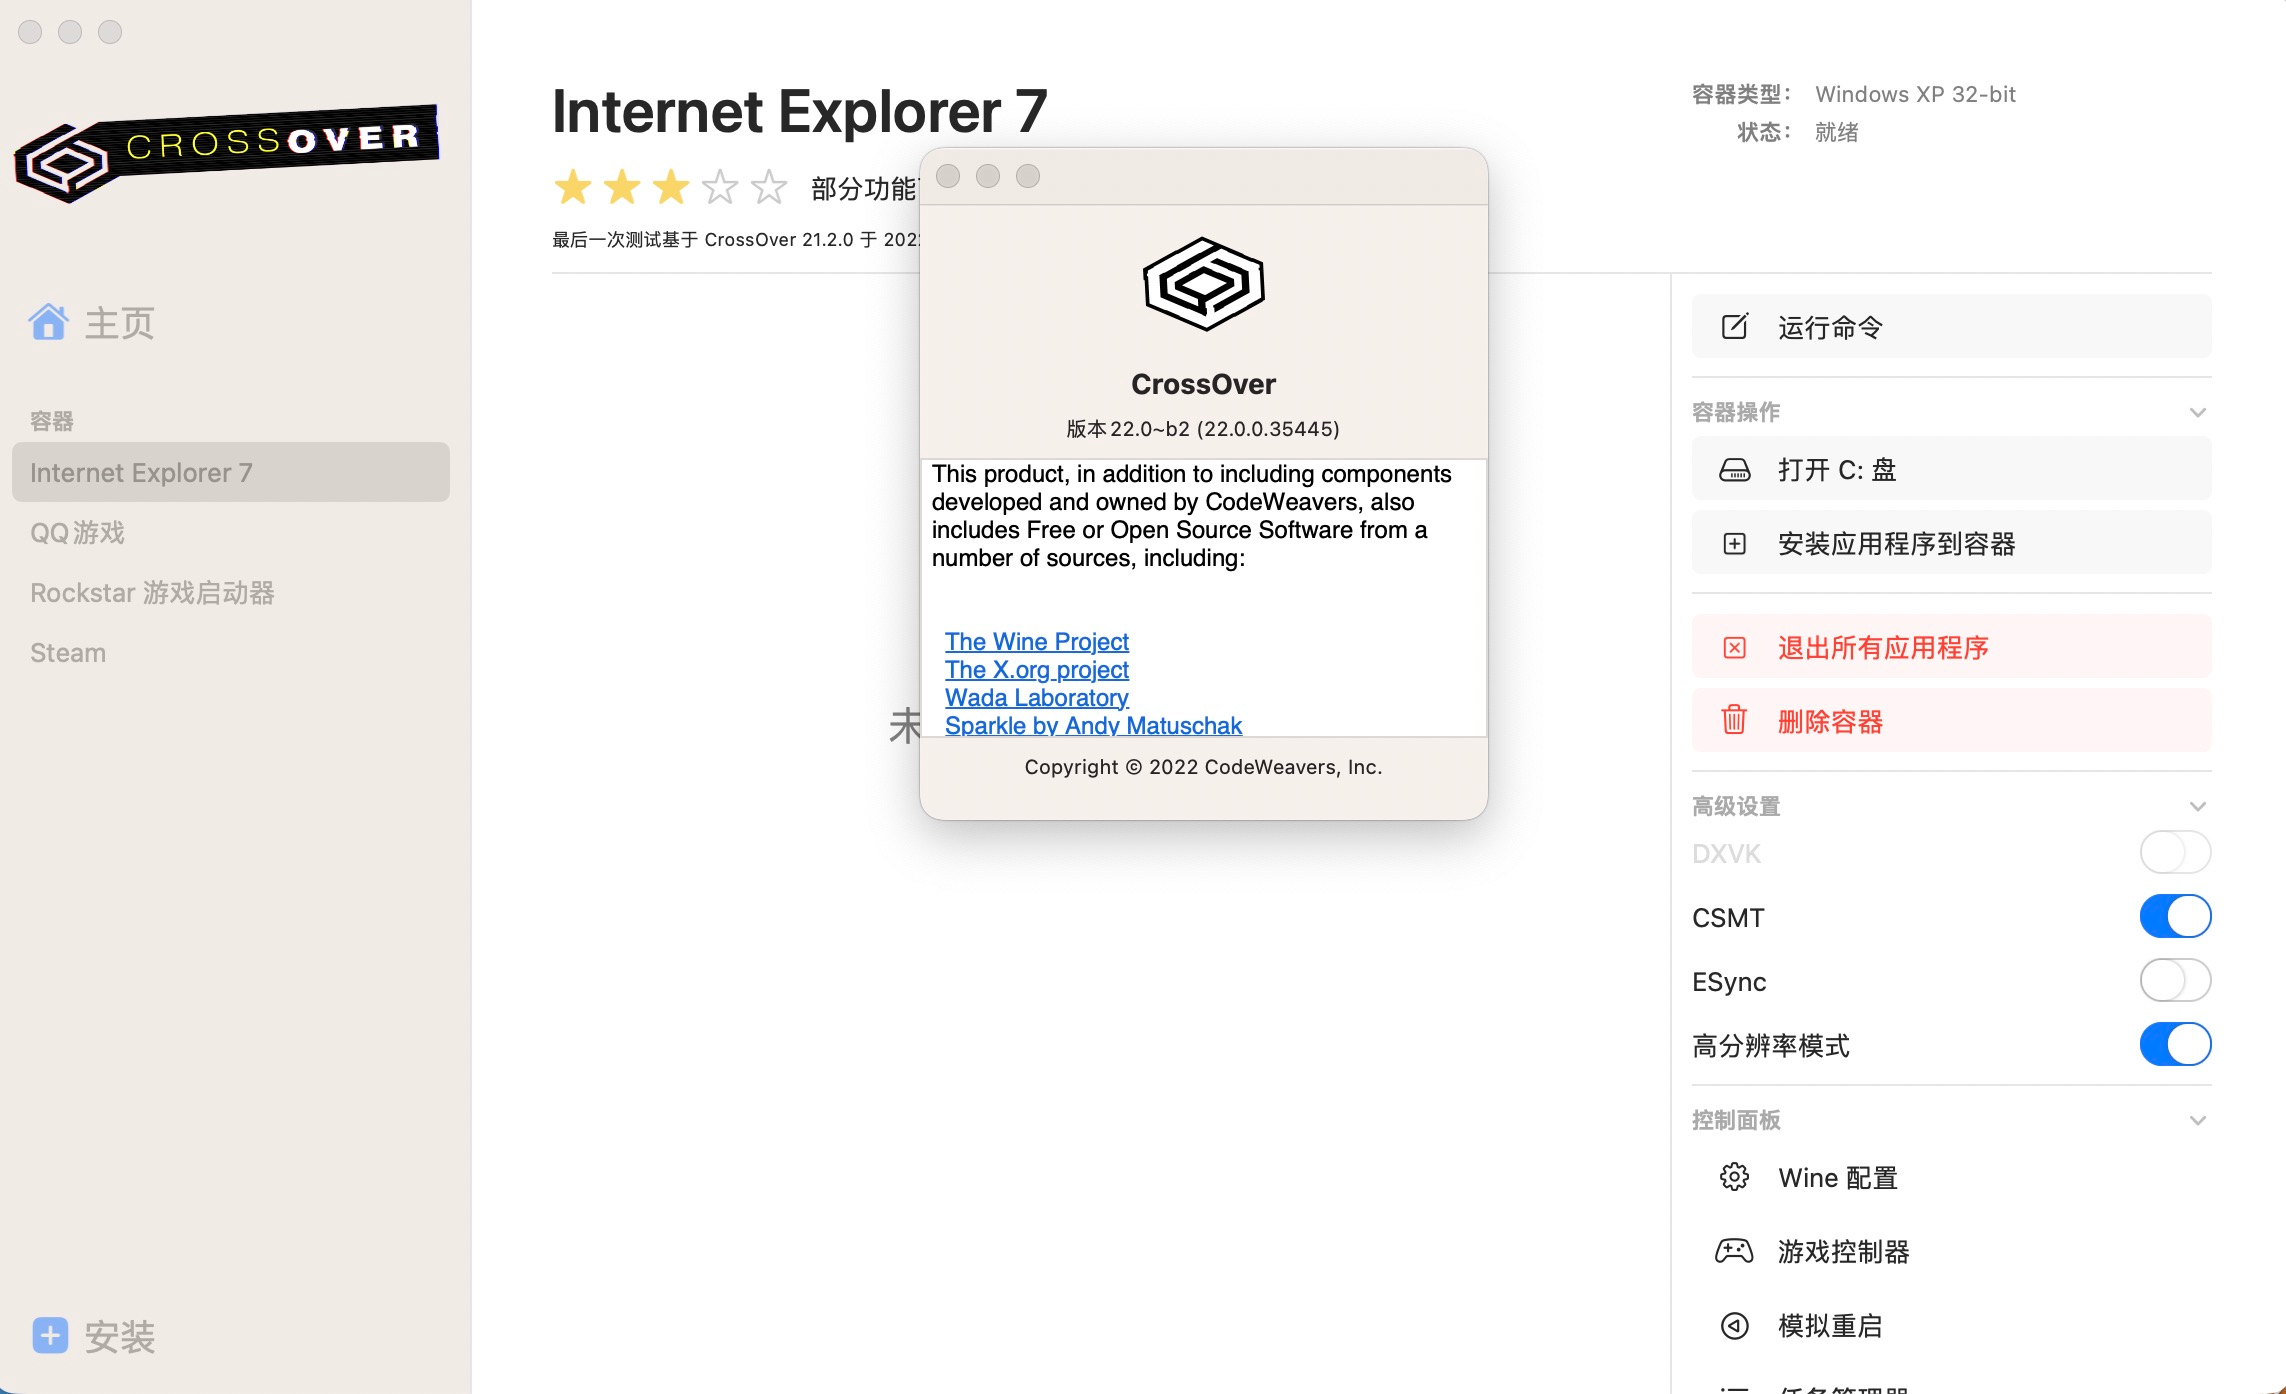Click the 安装 install button
The height and width of the screenshot is (1394, 2286).
pyautogui.click(x=93, y=1337)
